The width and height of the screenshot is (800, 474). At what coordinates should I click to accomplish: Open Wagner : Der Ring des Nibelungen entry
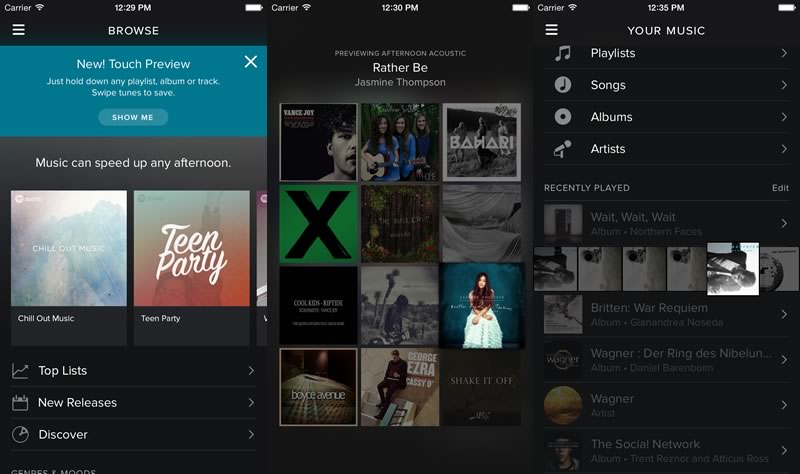click(667, 360)
